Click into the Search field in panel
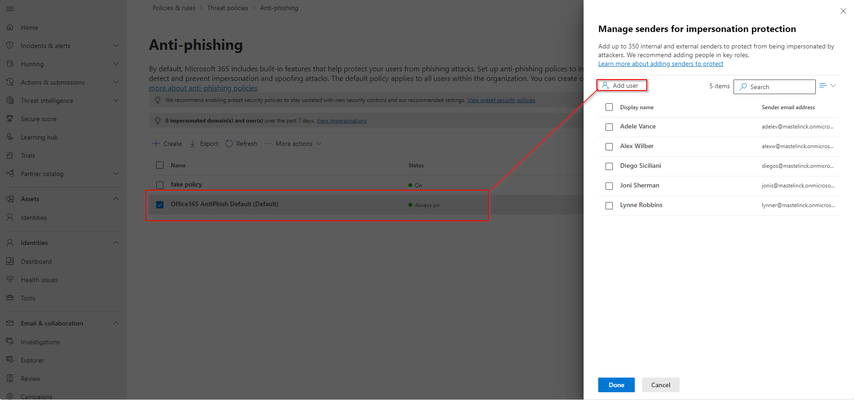 (x=774, y=87)
